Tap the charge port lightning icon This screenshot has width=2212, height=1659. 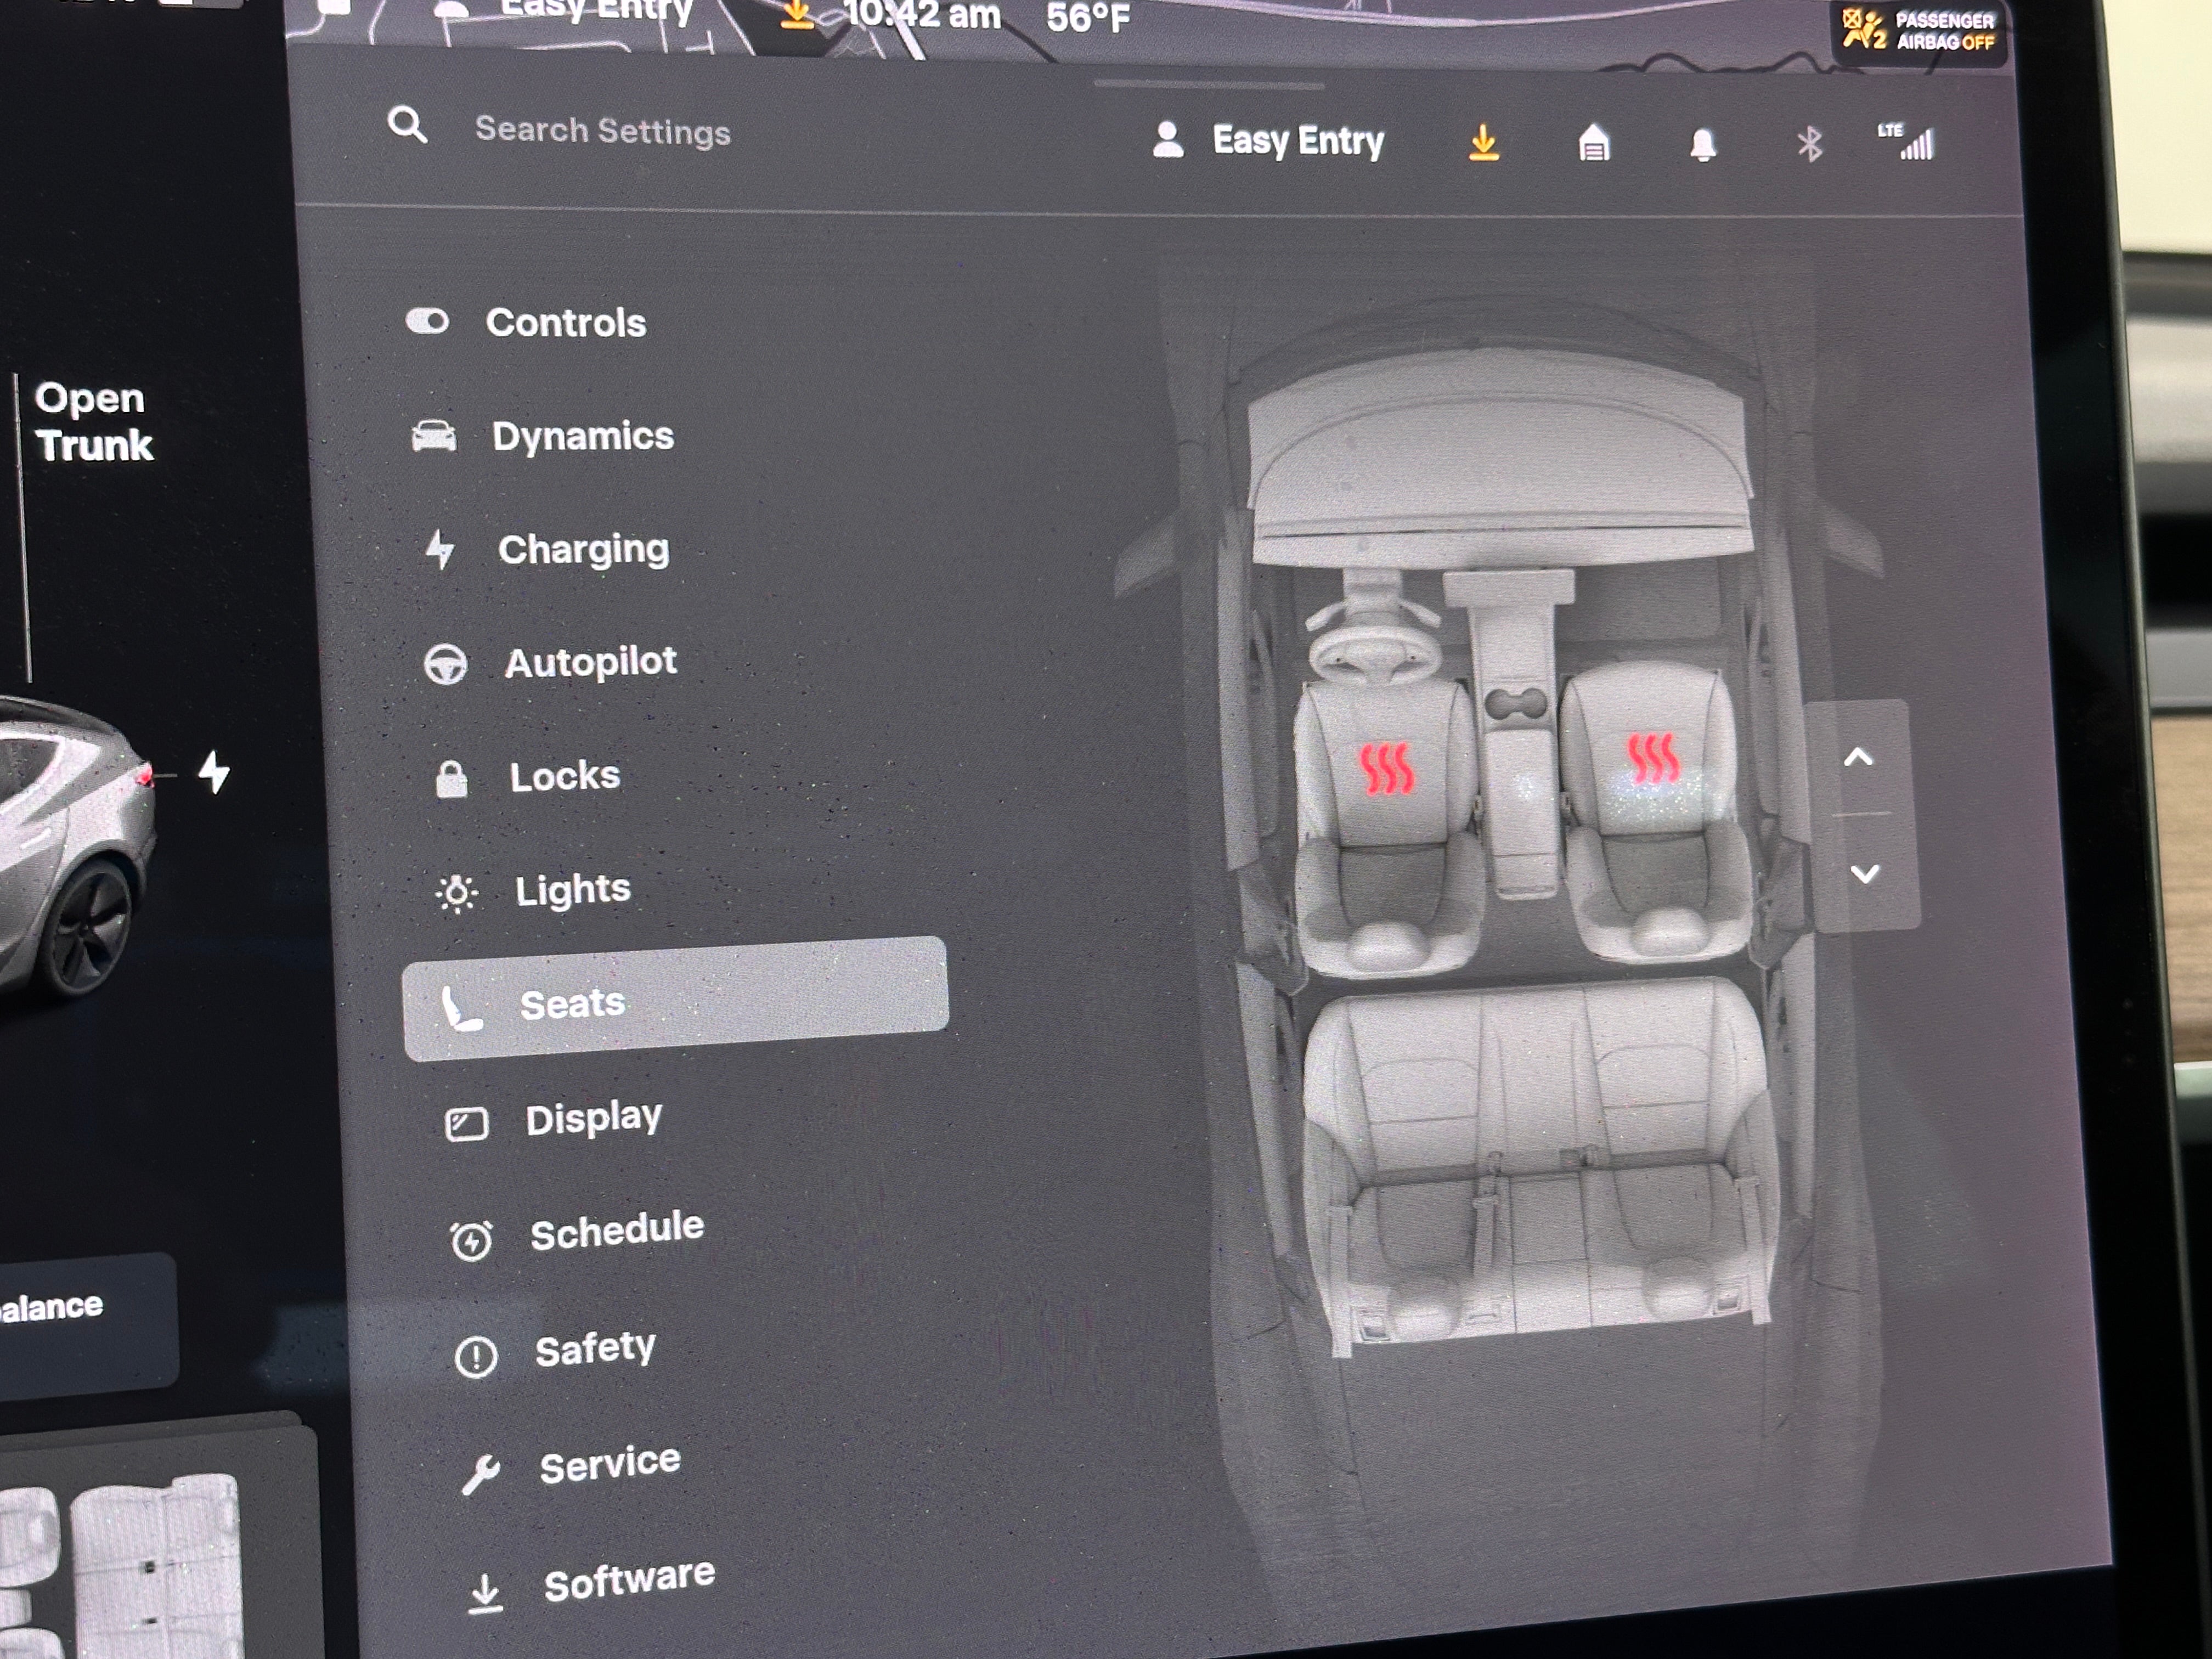(x=214, y=772)
